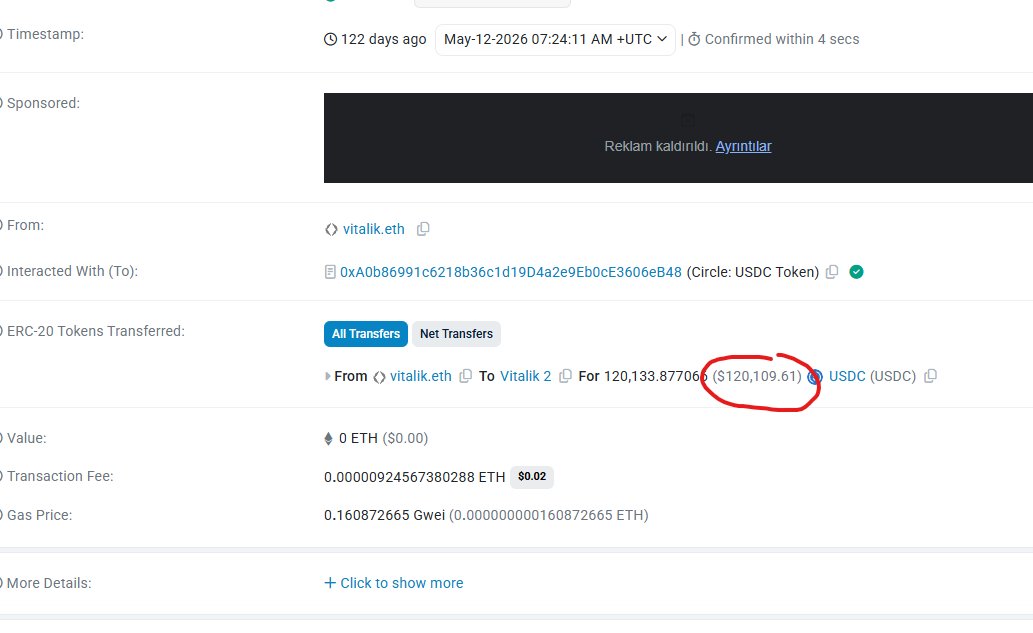1033x633 pixels.
Task: Copy the transfer sender vitalik.eth address
Action: coord(466,376)
